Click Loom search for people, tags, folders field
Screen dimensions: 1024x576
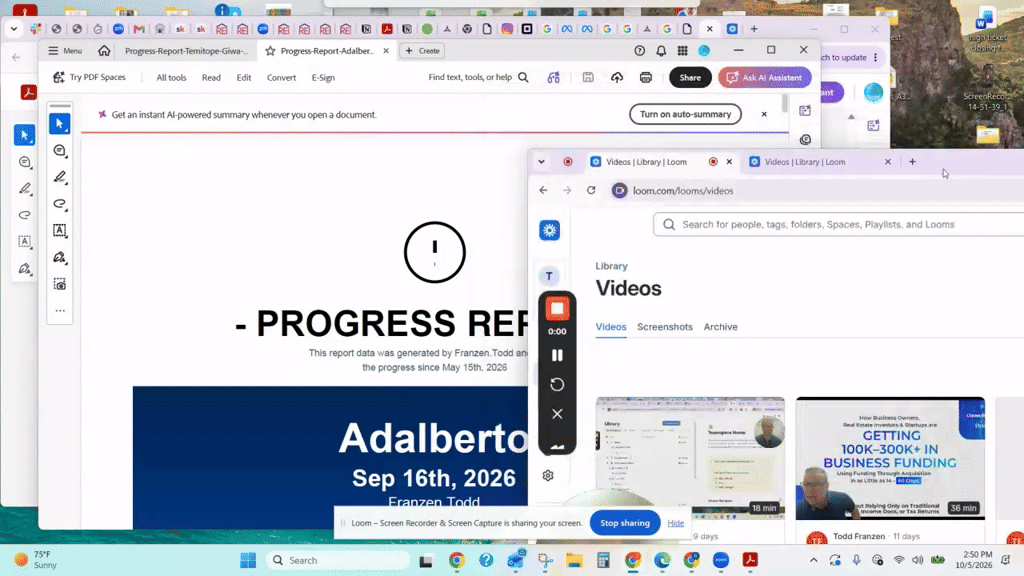coord(839,224)
